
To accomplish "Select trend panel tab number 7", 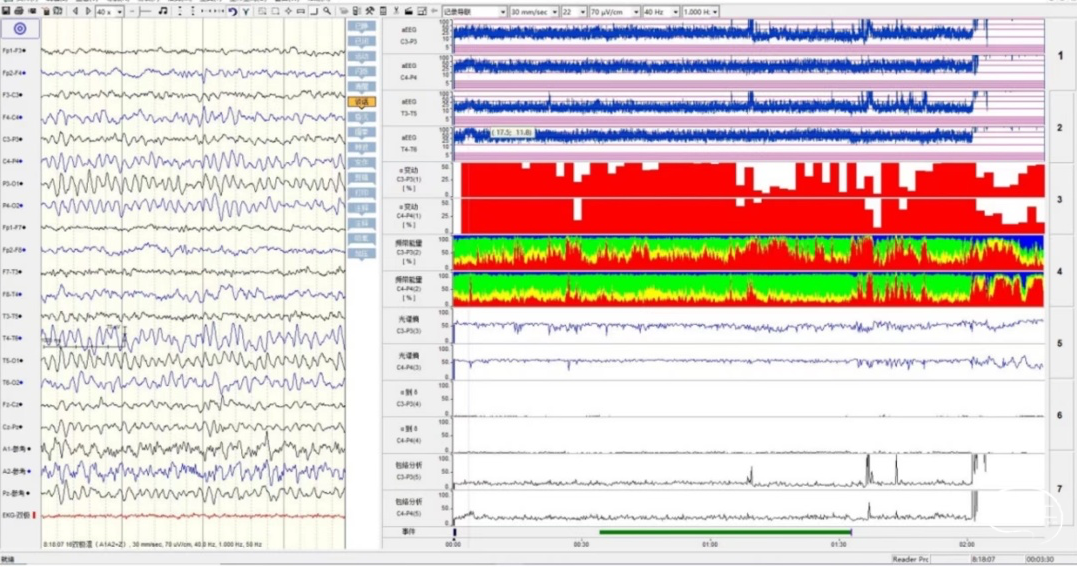I will pyautogui.click(x=1060, y=488).
